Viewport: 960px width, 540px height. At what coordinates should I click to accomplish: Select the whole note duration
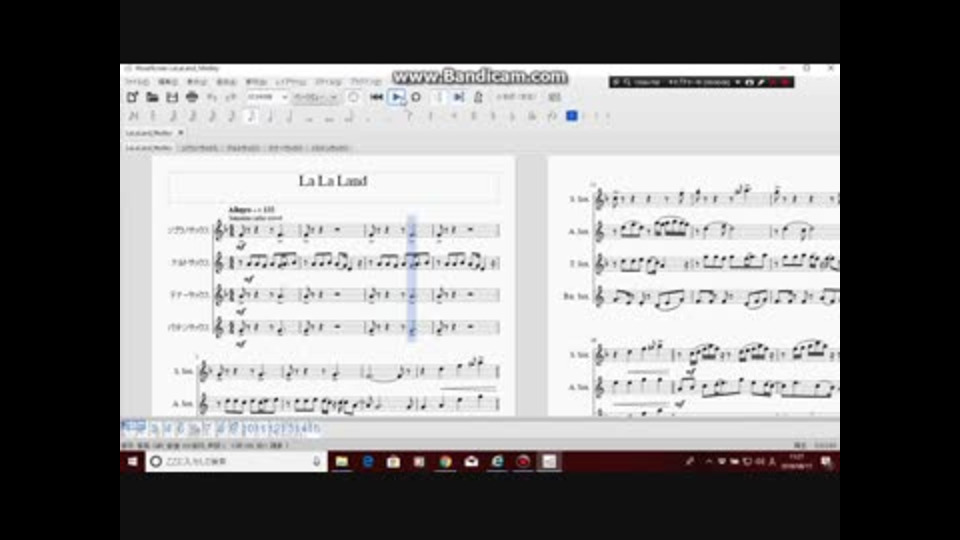309,116
